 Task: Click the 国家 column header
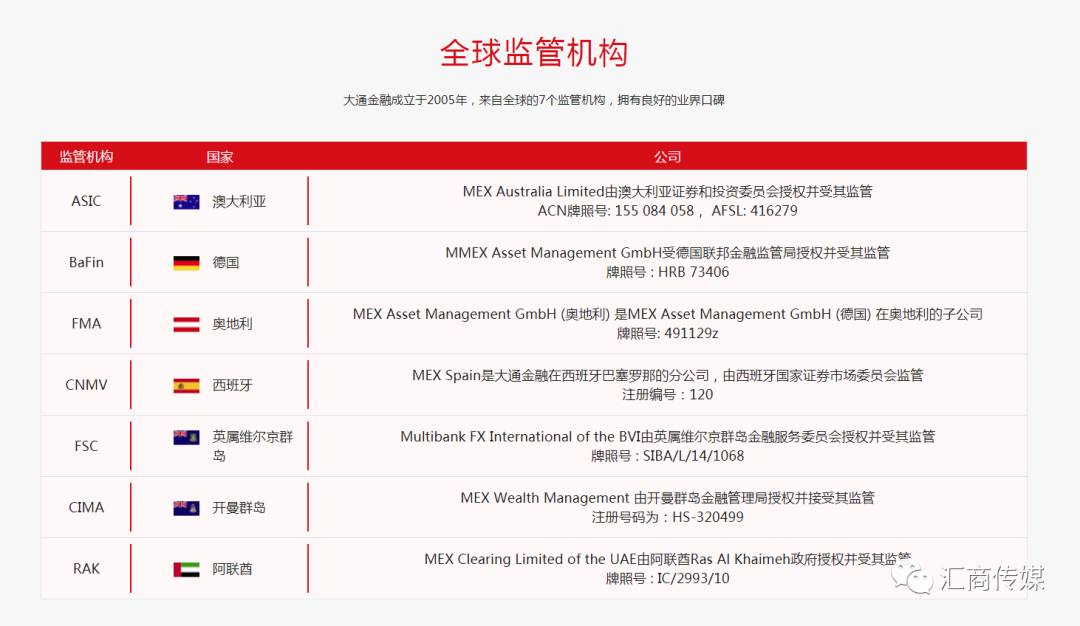coord(220,157)
